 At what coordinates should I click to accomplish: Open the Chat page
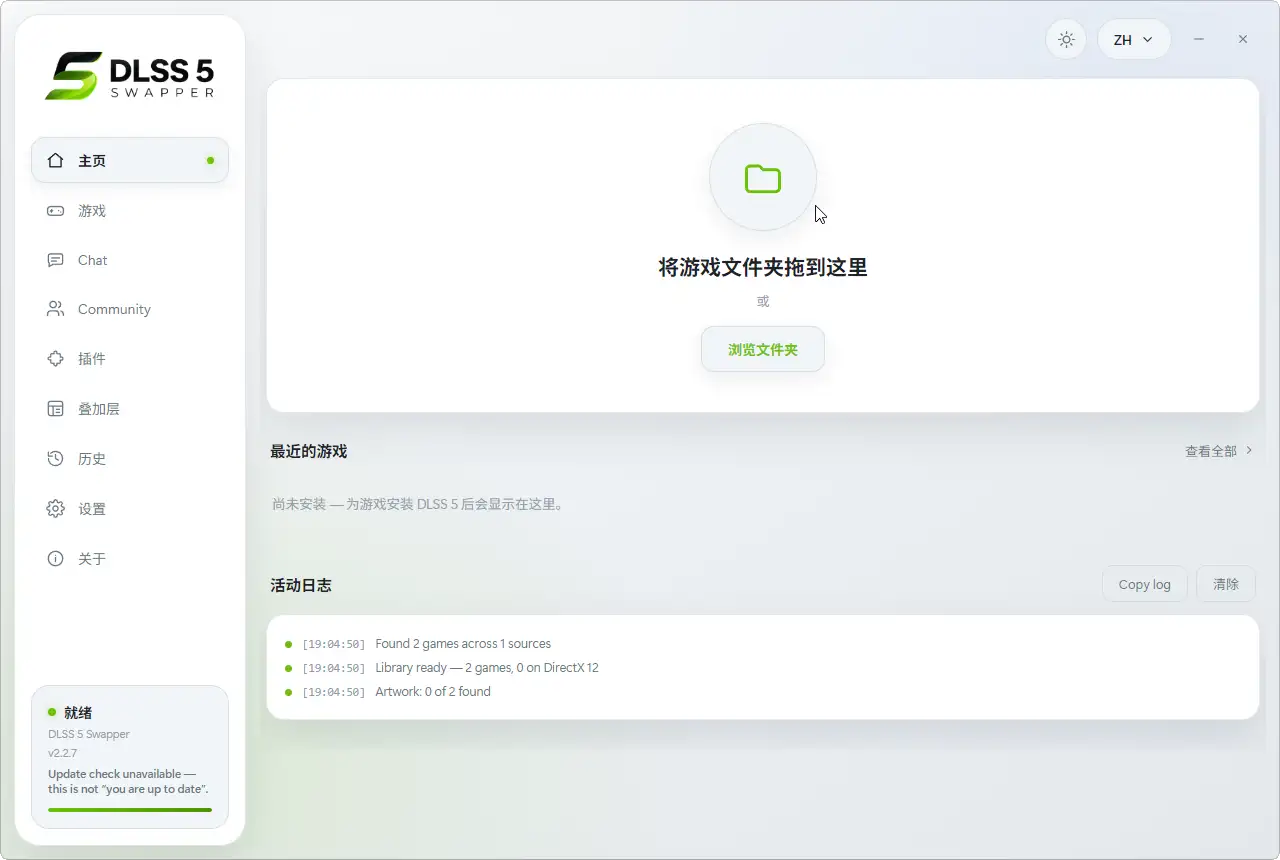pos(130,260)
